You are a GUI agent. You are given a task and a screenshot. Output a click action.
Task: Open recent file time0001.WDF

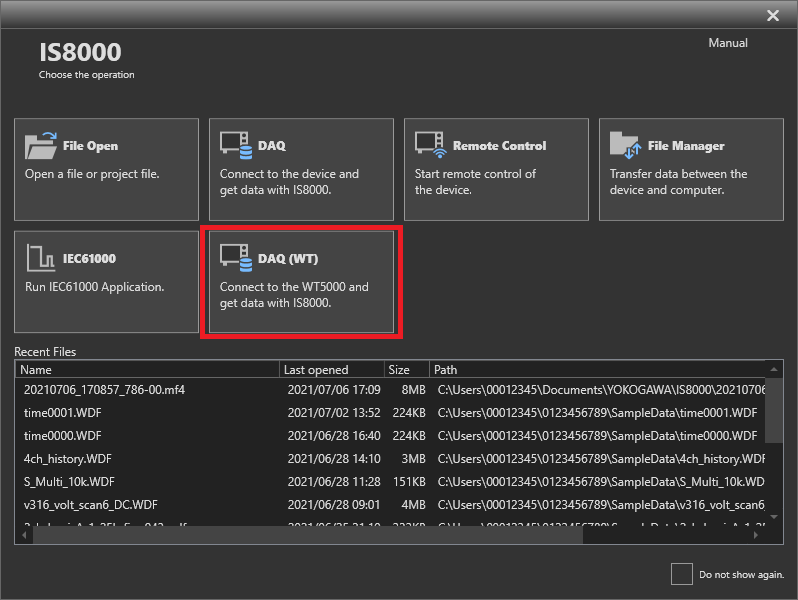coord(62,412)
